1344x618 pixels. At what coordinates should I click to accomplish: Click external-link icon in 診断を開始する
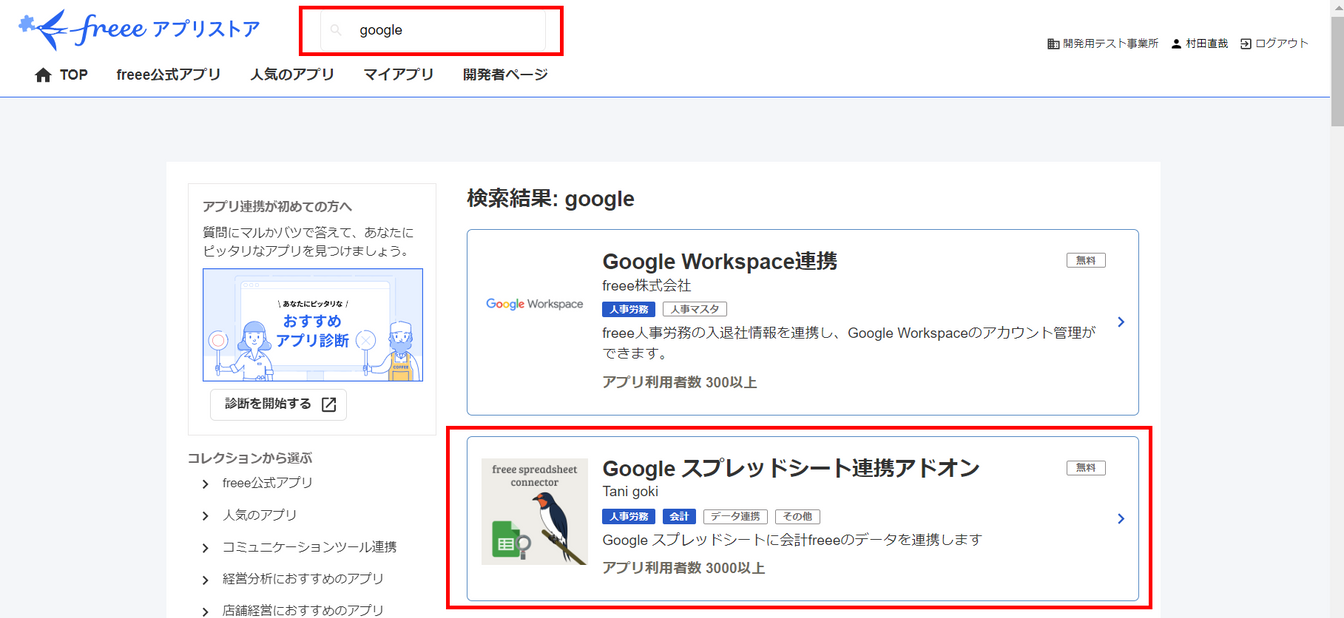pyautogui.click(x=329, y=405)
